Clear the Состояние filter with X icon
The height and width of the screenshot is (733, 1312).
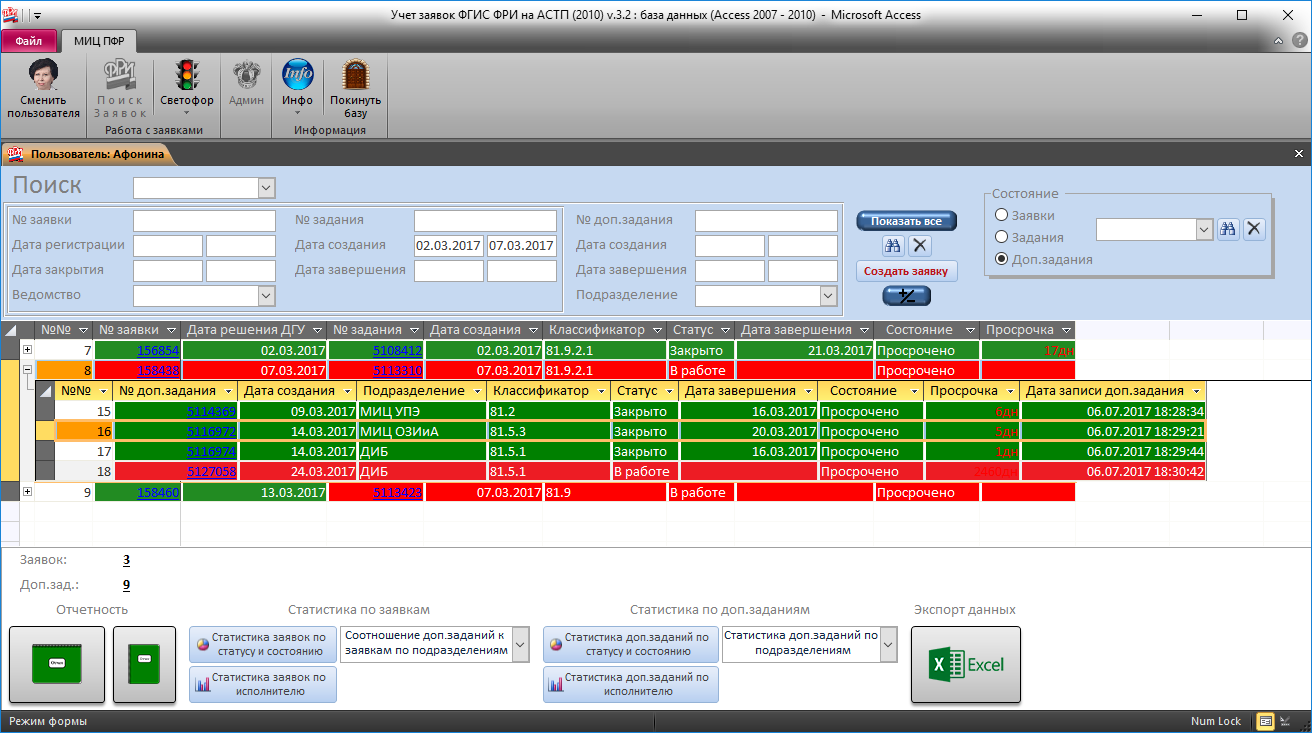coord(1254,229)
